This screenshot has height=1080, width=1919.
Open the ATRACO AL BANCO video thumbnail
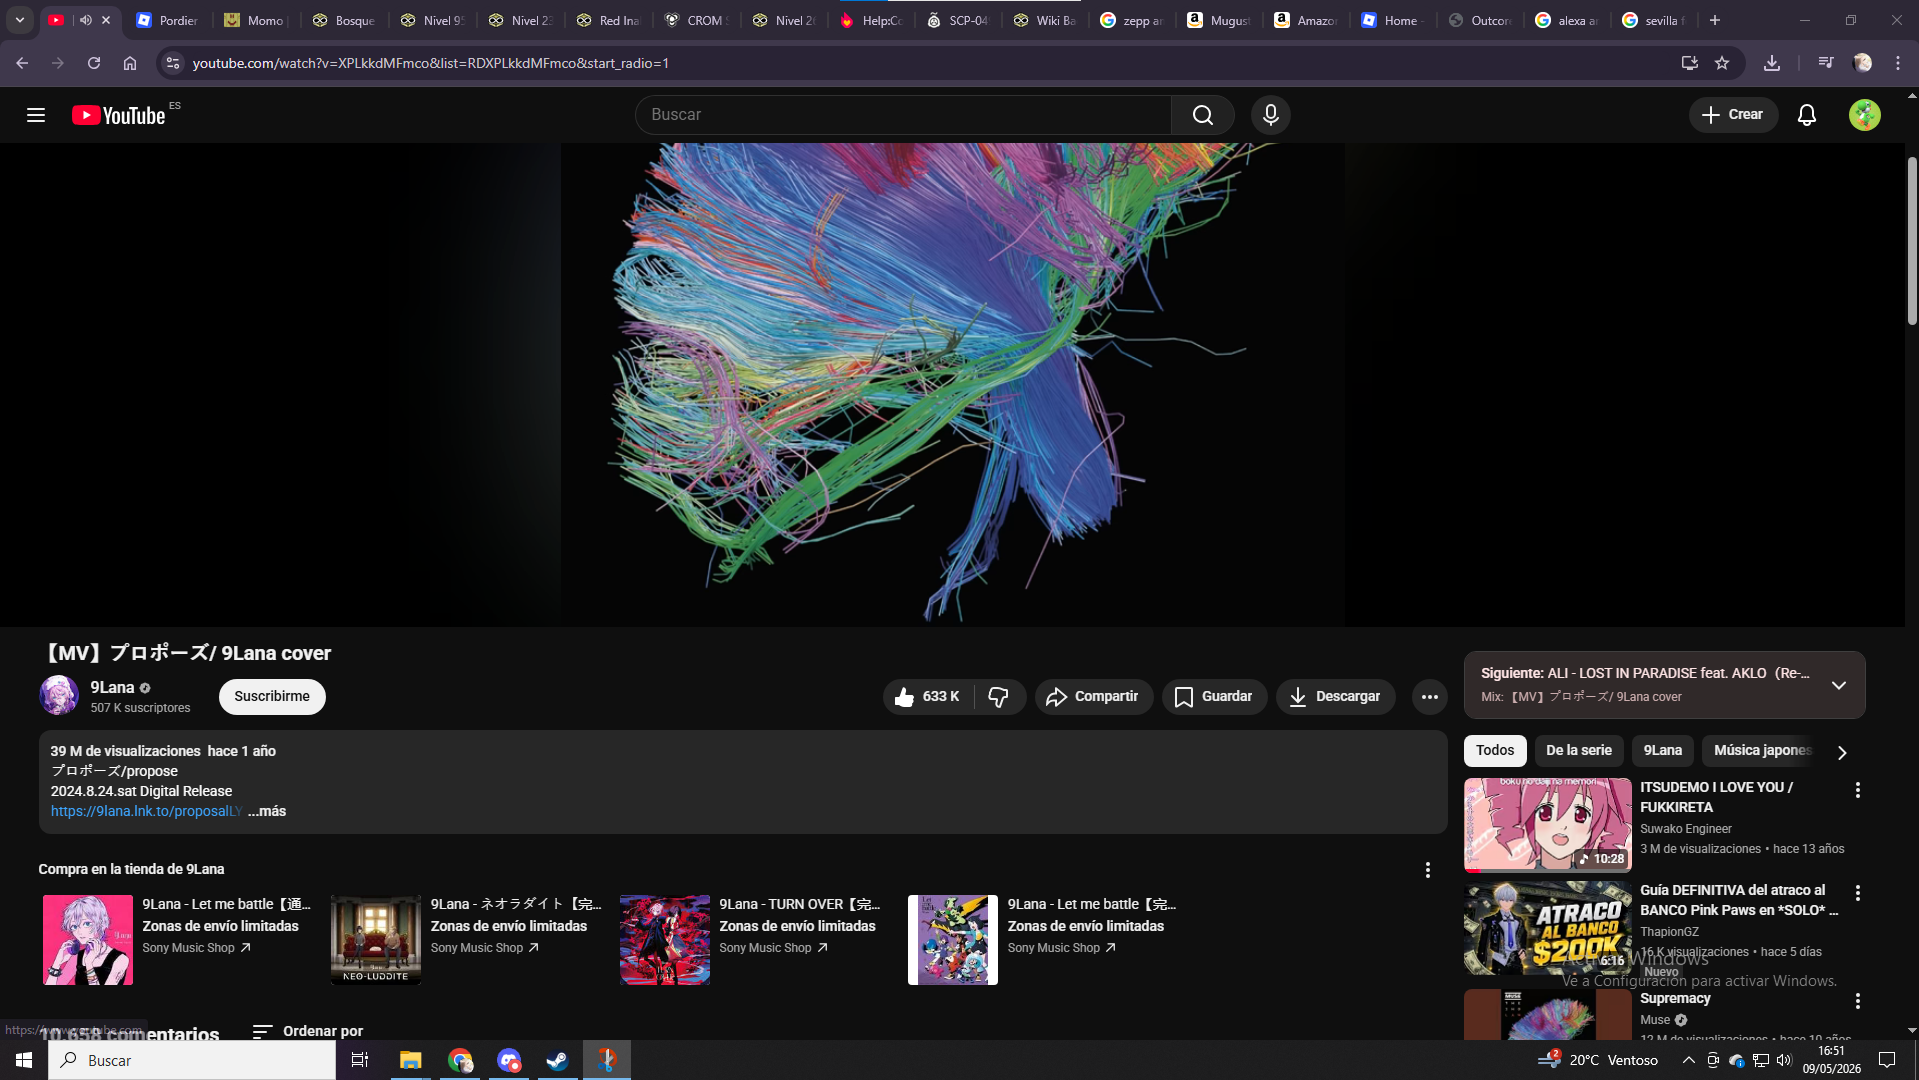(x=1548, y=928)
